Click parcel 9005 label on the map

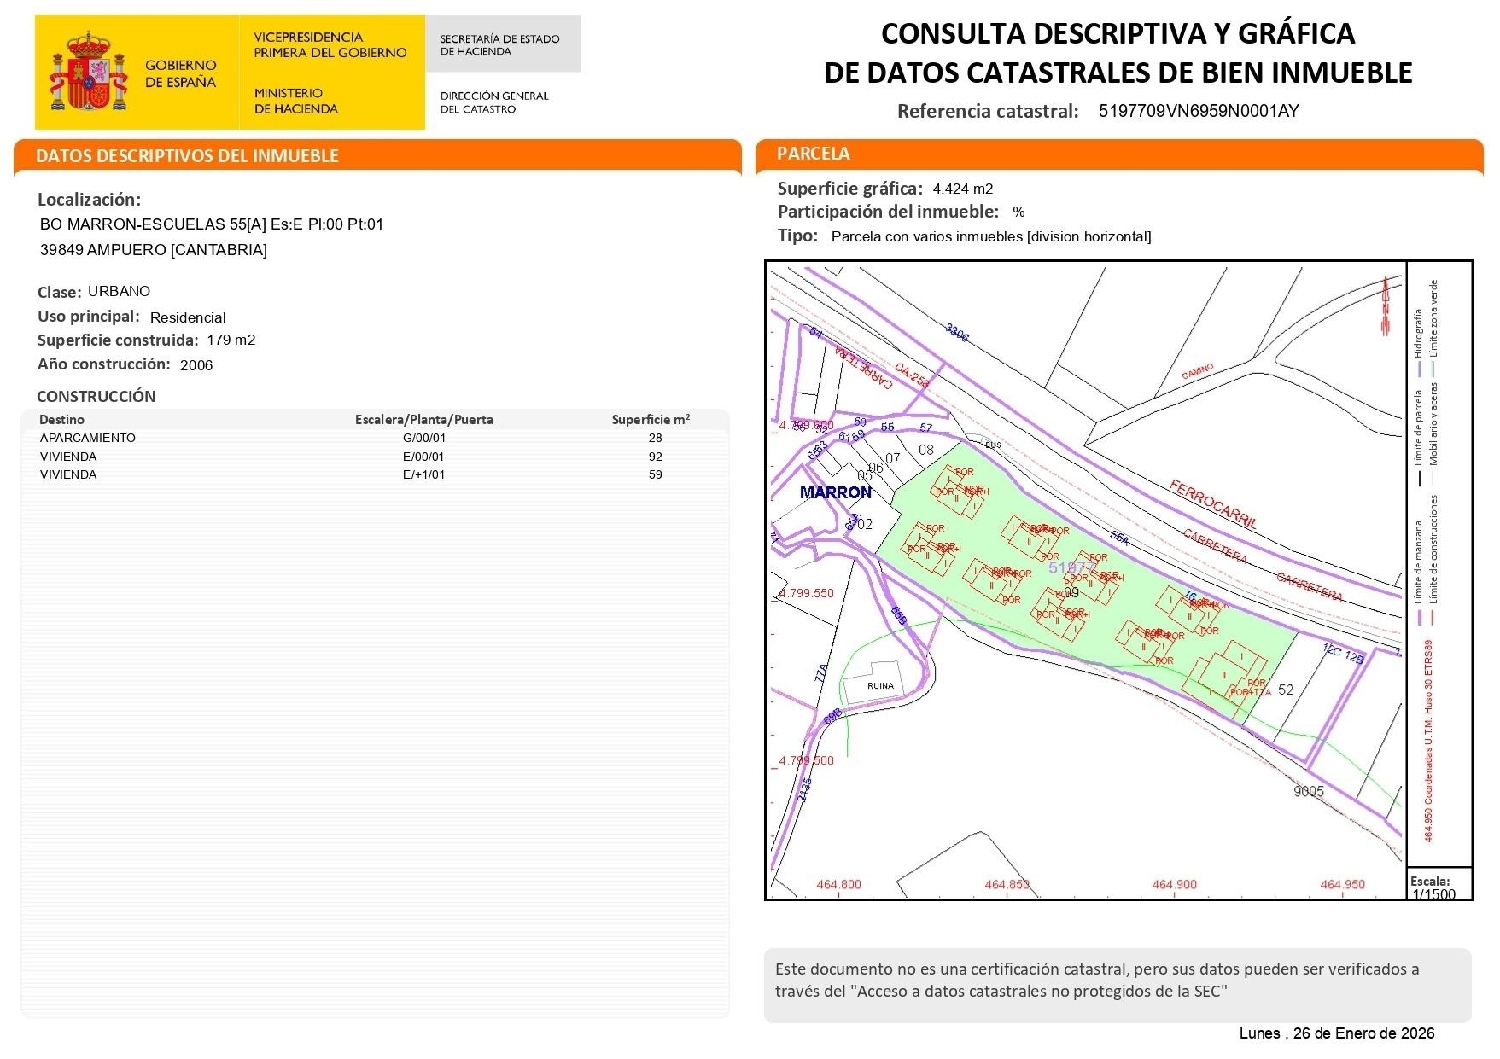point(1308,791)
